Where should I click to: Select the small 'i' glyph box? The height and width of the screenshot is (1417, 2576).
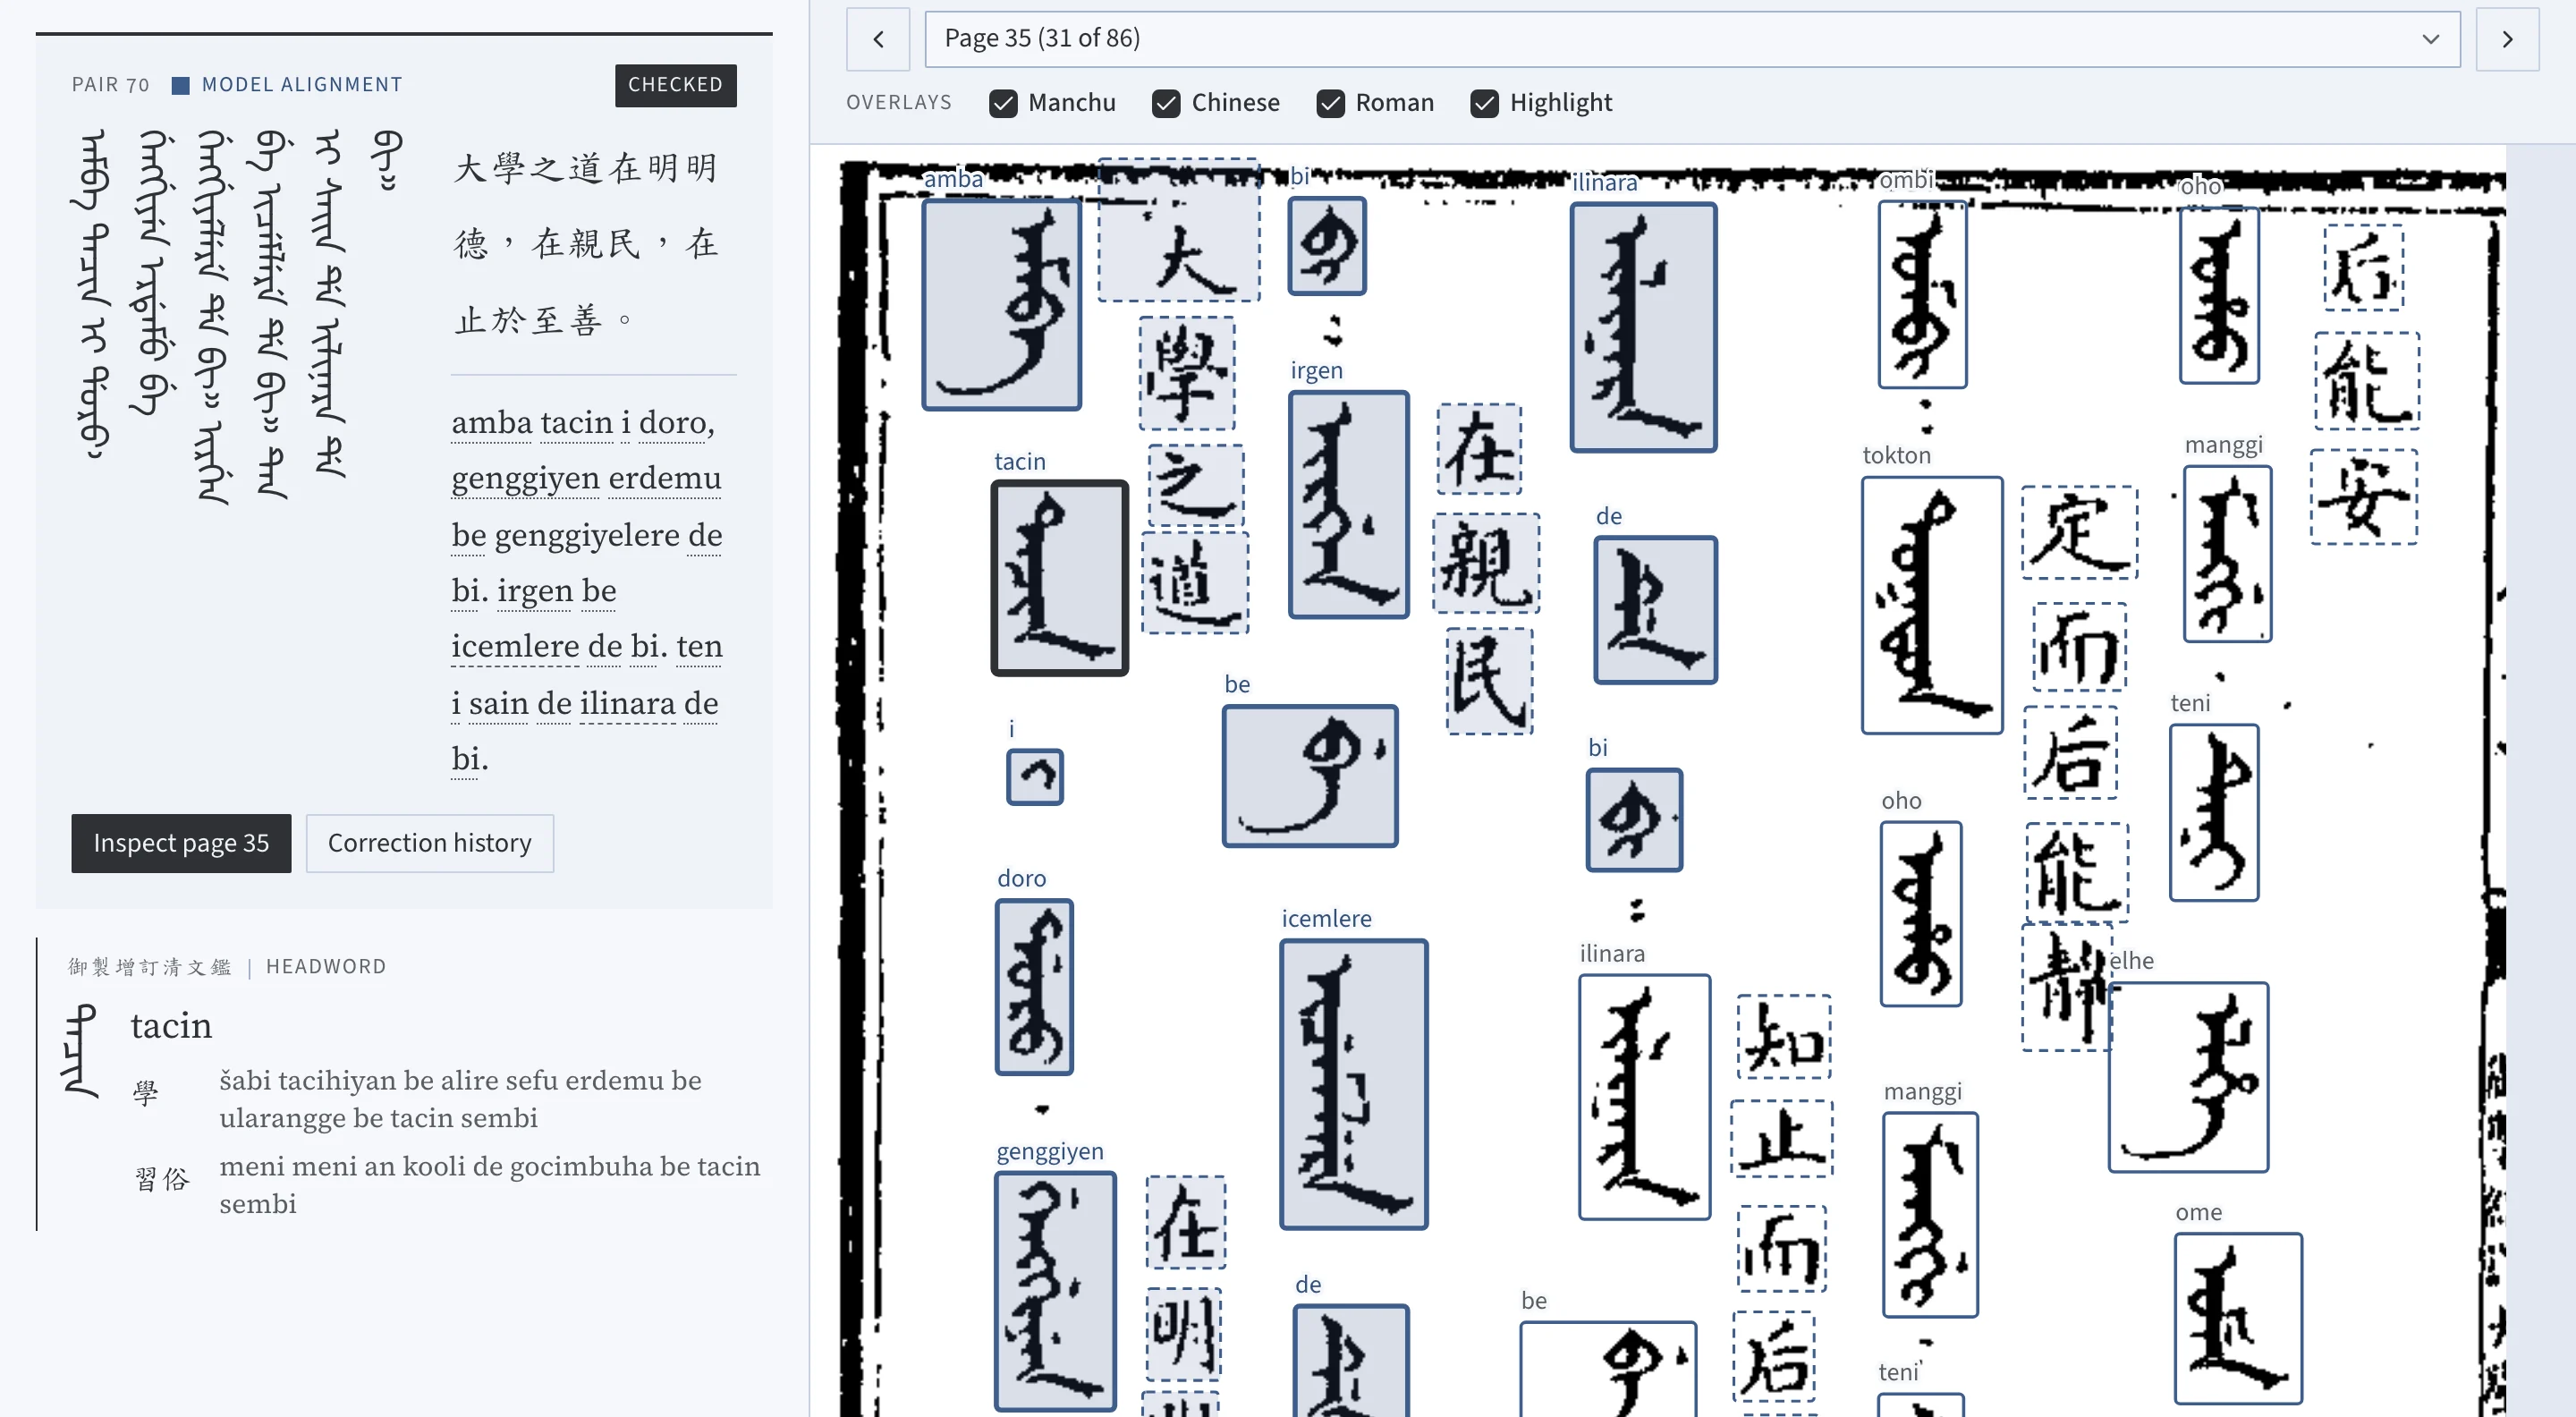[1034, 776]
